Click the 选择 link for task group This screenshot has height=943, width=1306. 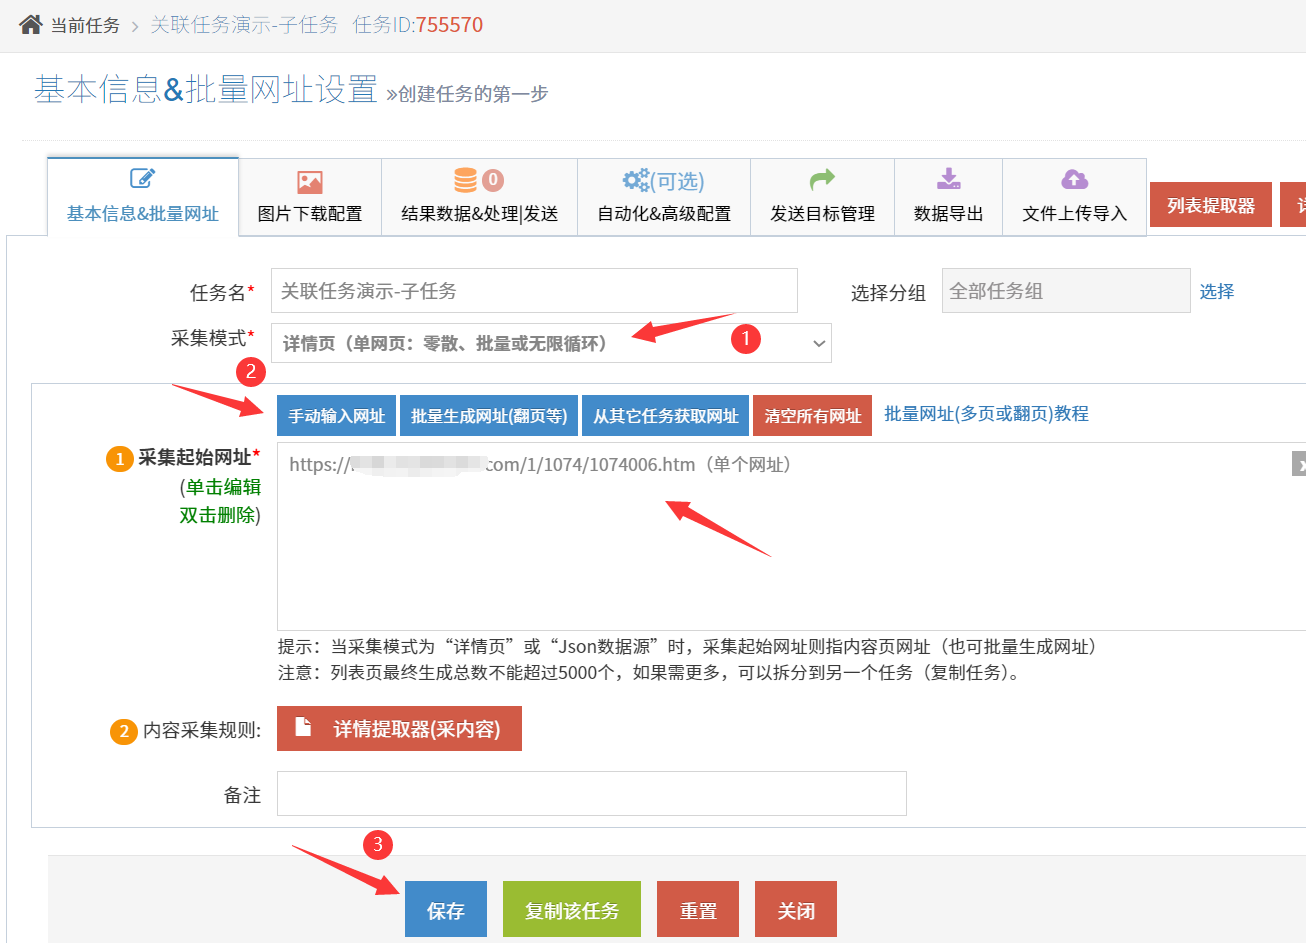1216,291
